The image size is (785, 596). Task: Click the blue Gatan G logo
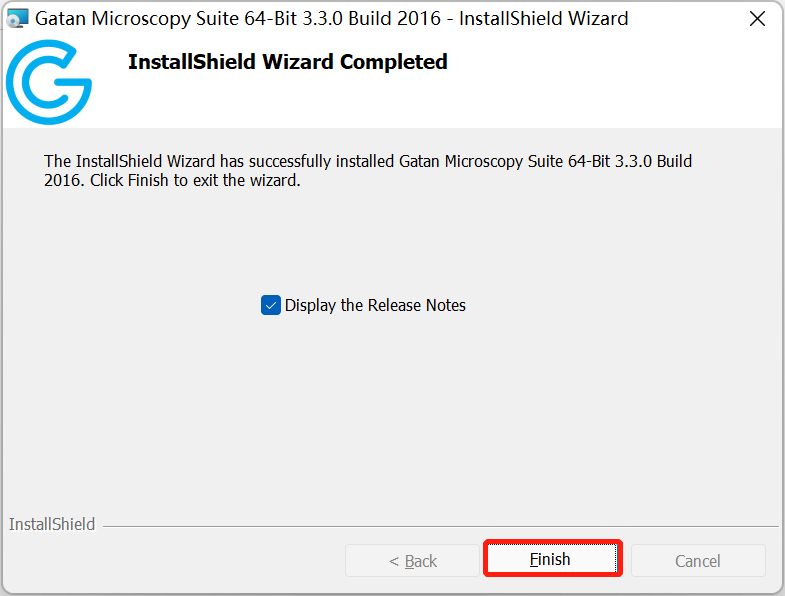49,82
